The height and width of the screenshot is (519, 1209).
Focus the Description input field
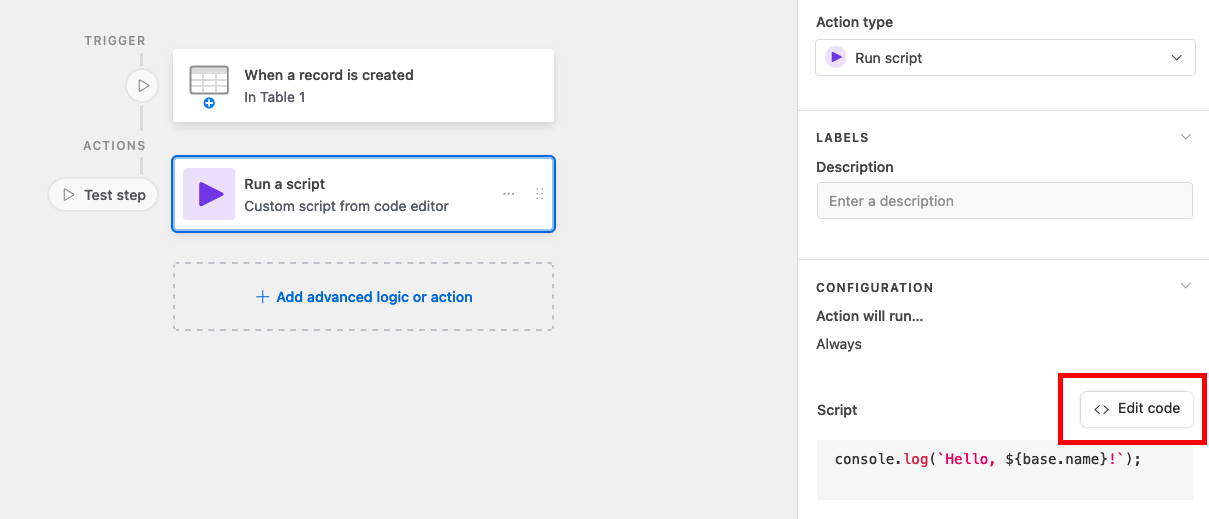pyautogui.click(x=1005, y=200)
